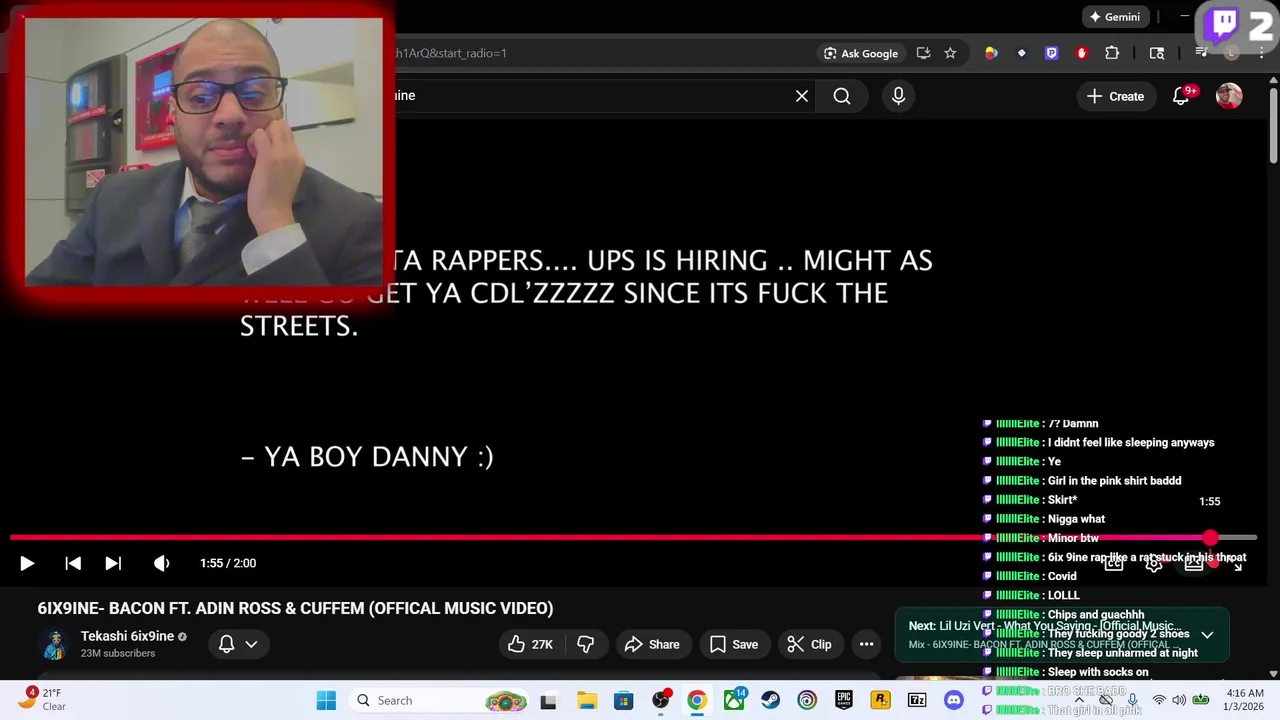
Task: Open the Wi-Fi network tray icon
Action: point(1159,700)
